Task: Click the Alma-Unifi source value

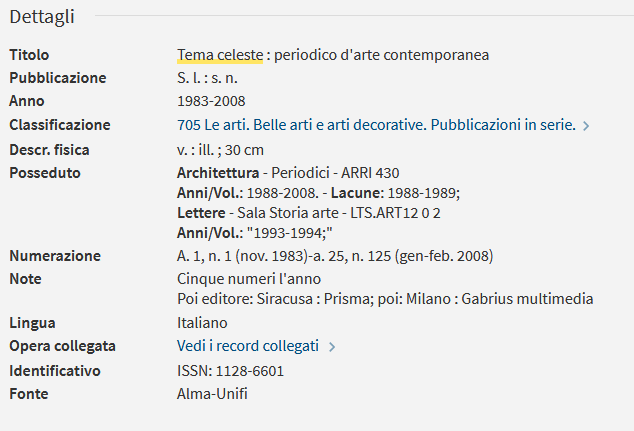Action: tap(212, 394)
